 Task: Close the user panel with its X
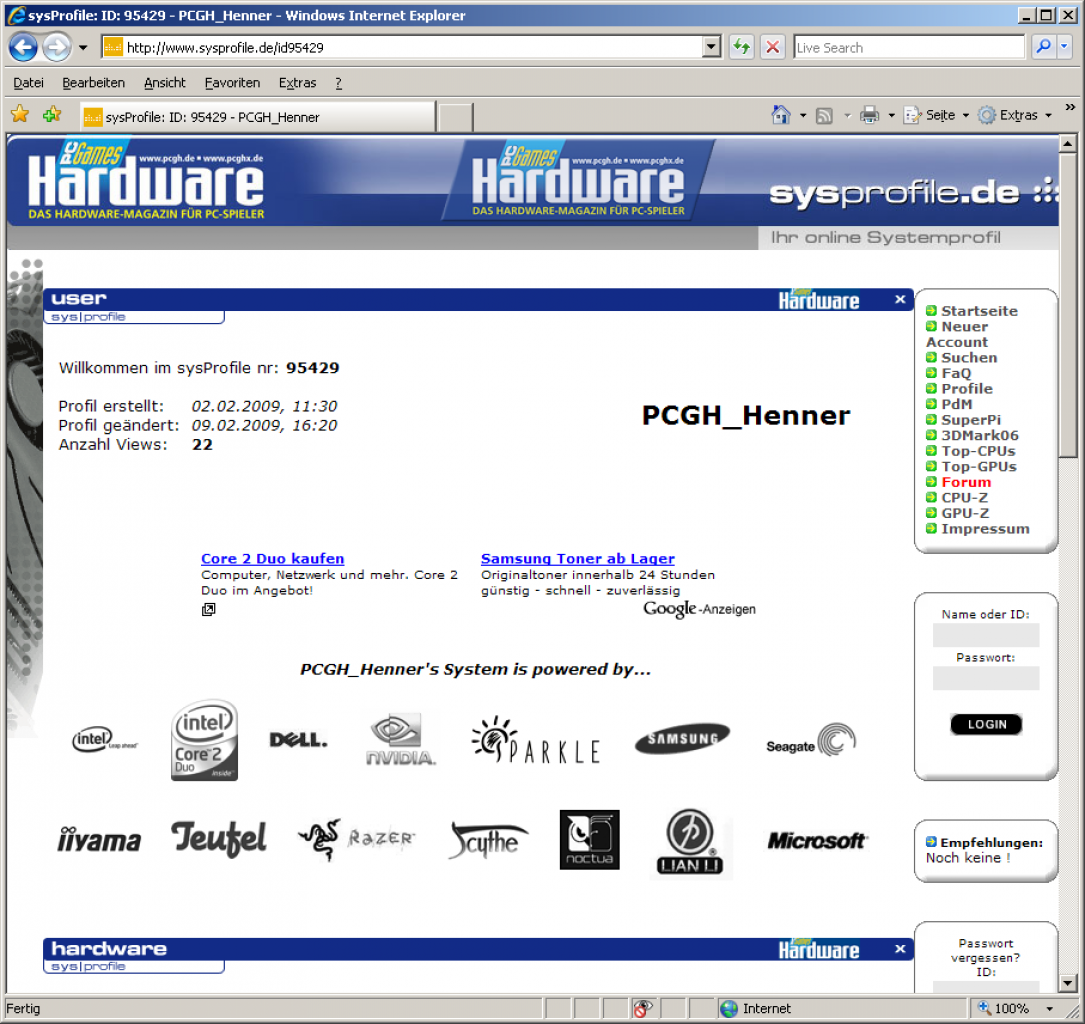tap(900, 300)
